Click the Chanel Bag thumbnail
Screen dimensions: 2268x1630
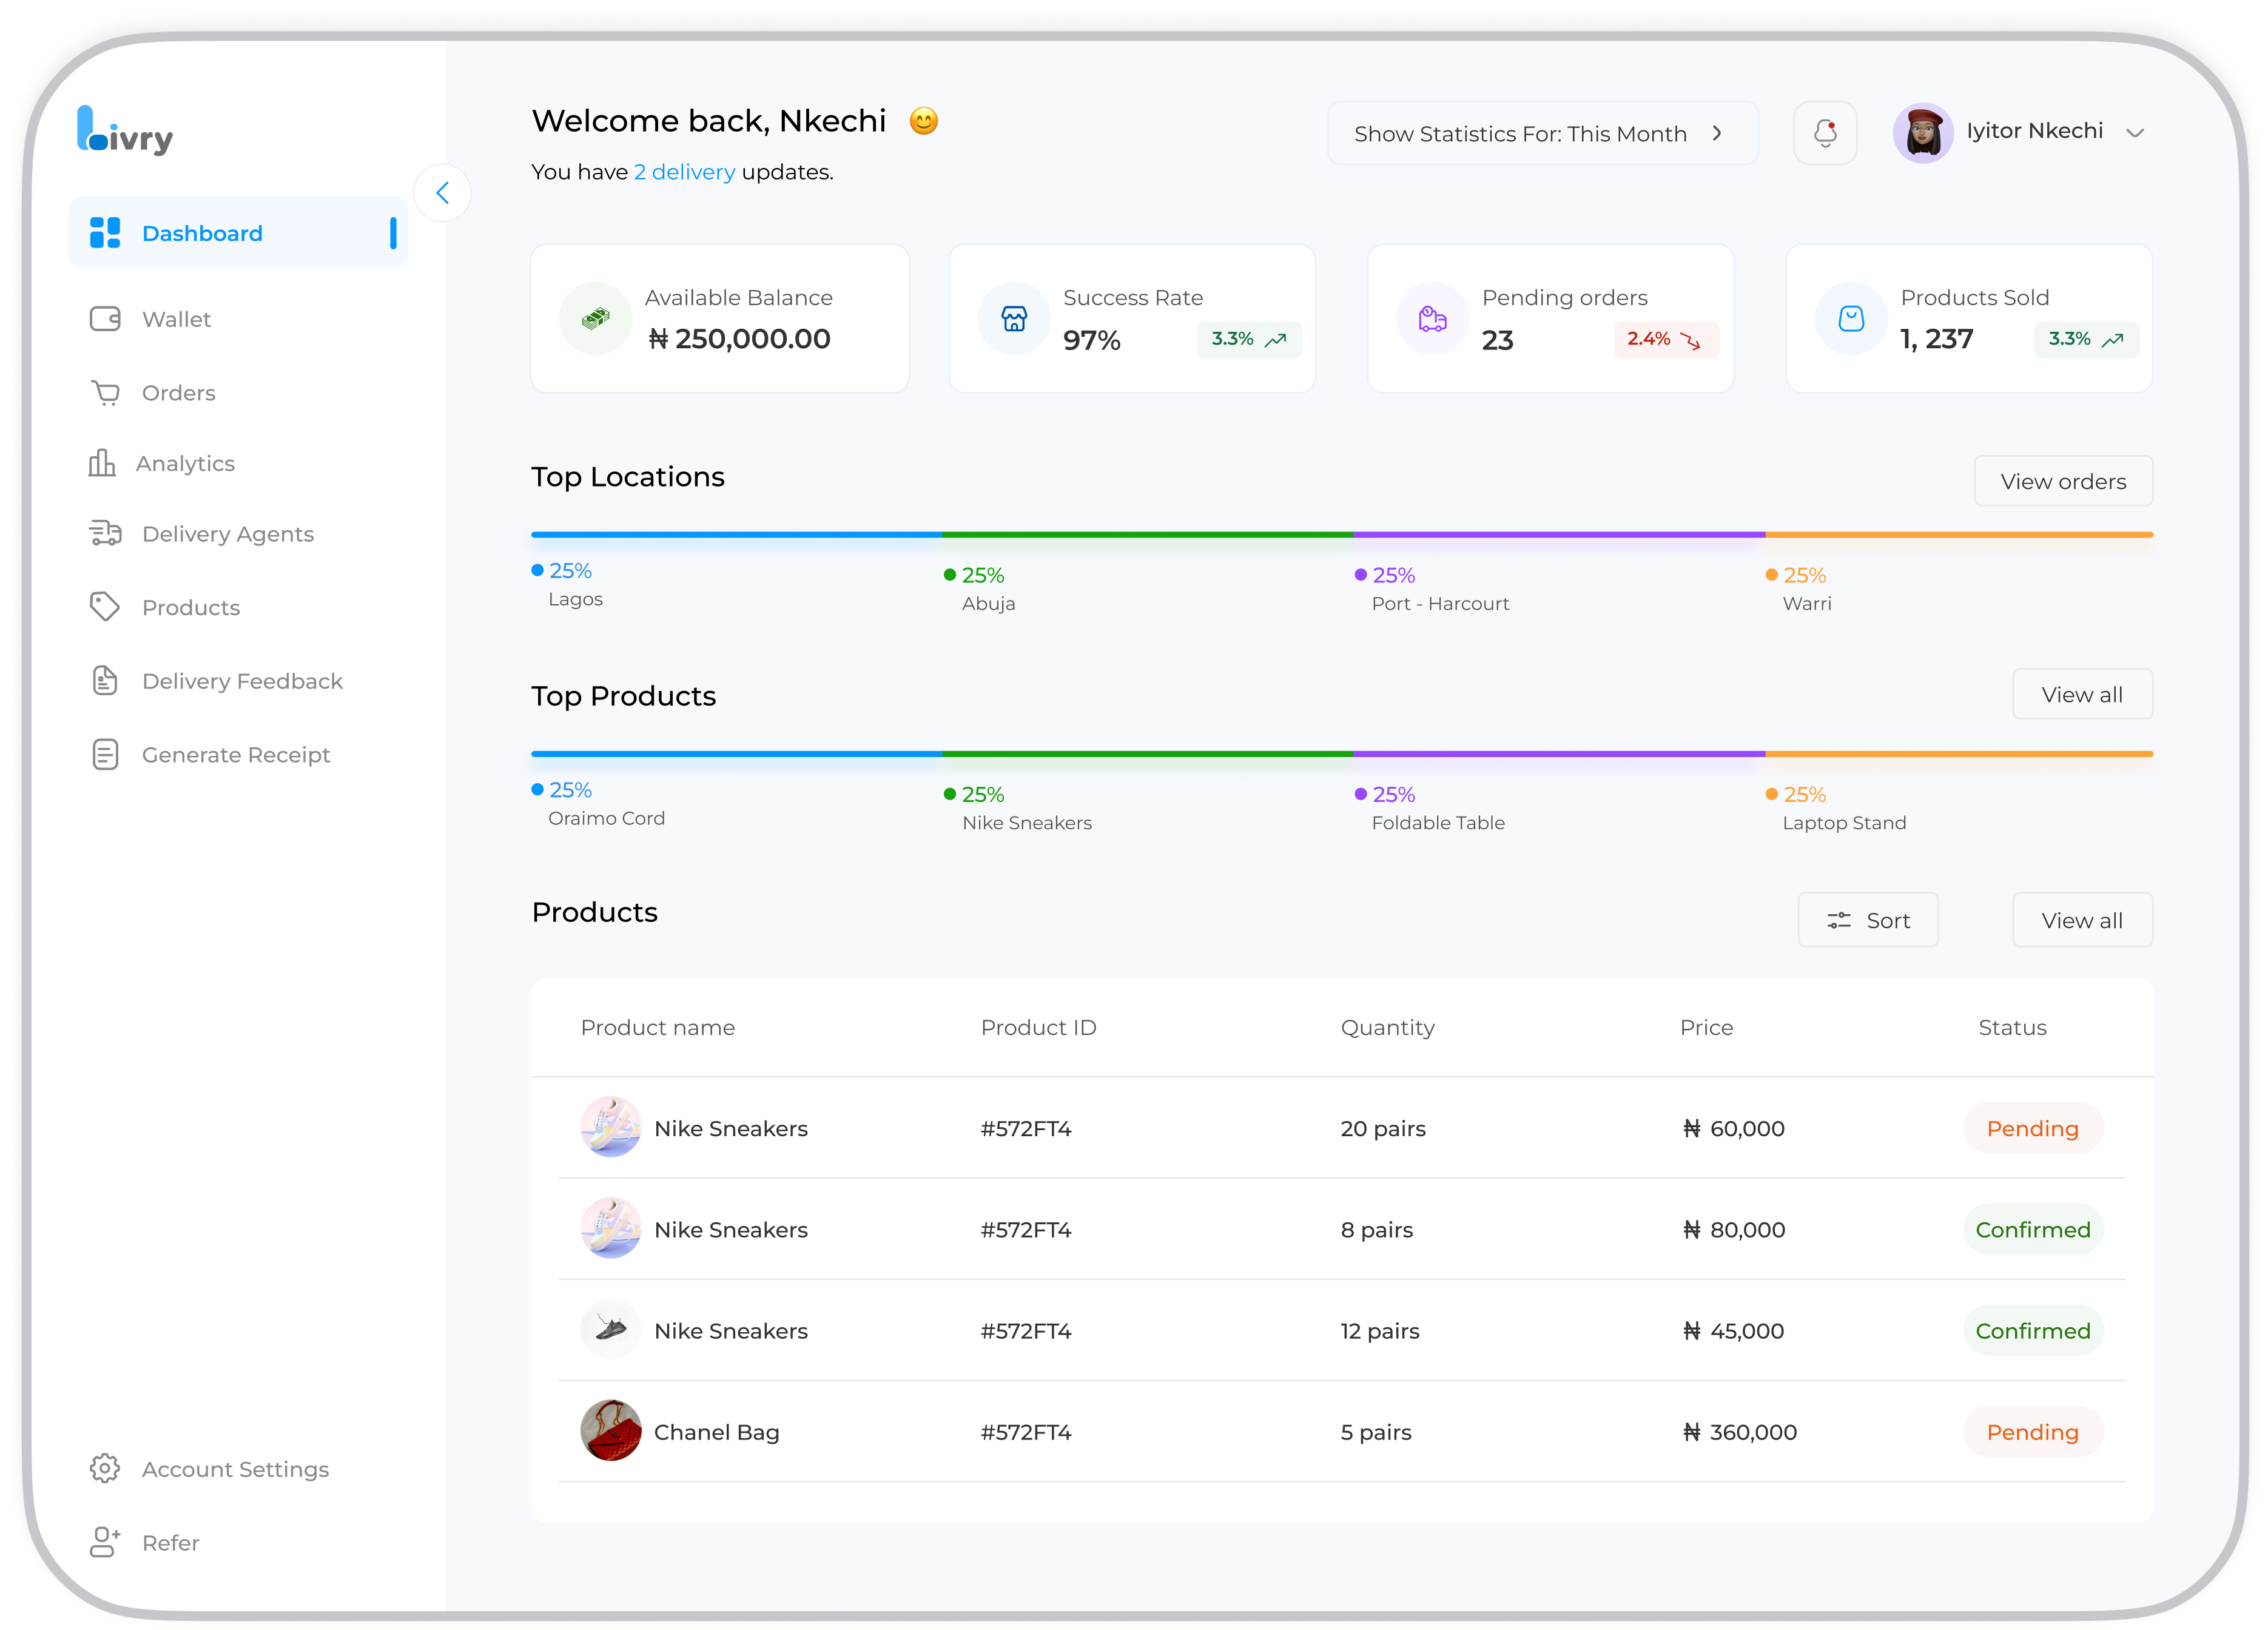pos(611,1430)
